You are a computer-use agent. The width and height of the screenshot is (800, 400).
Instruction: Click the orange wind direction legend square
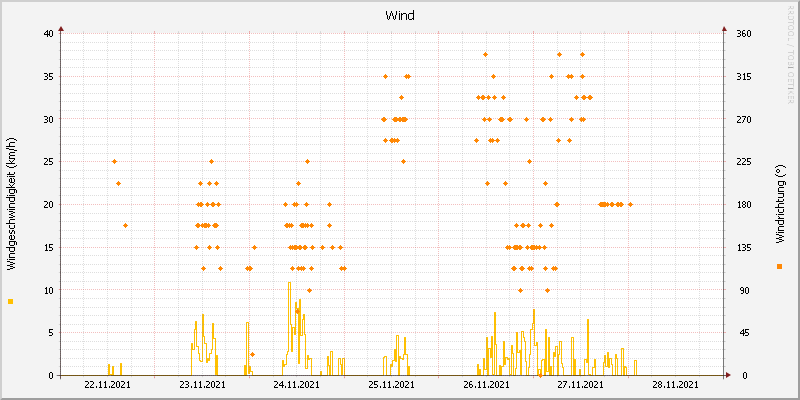(x=779, y=266)
